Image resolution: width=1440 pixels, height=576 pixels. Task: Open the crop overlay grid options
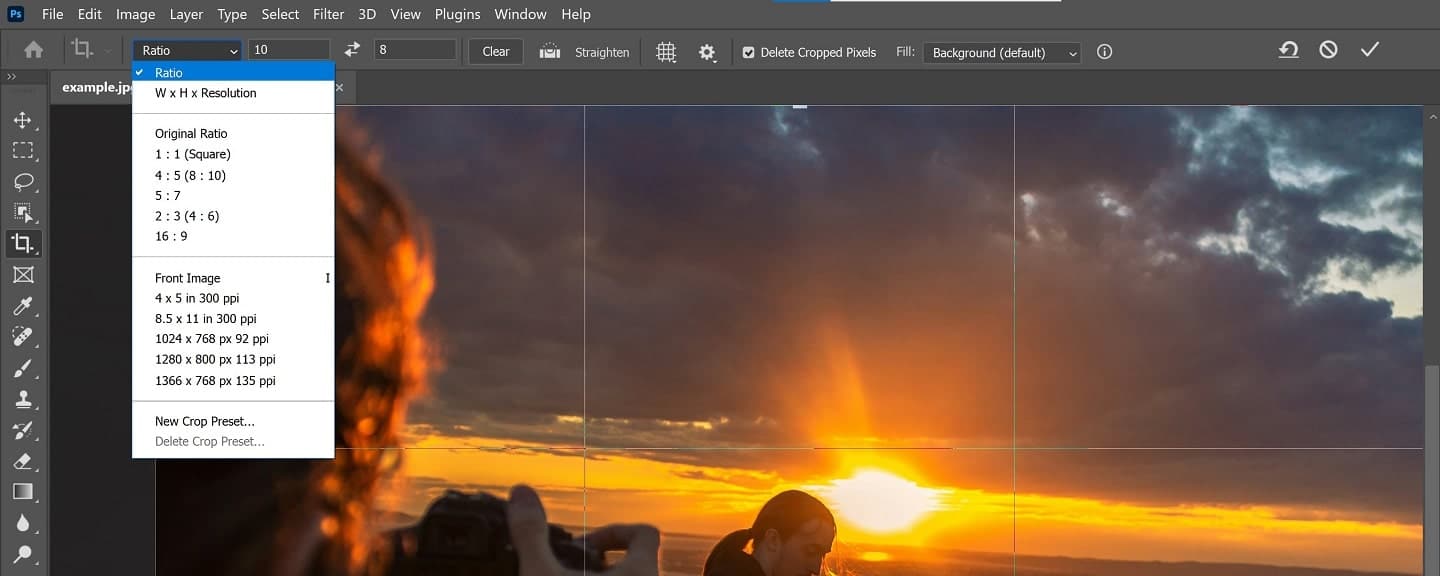coord(665,51)
